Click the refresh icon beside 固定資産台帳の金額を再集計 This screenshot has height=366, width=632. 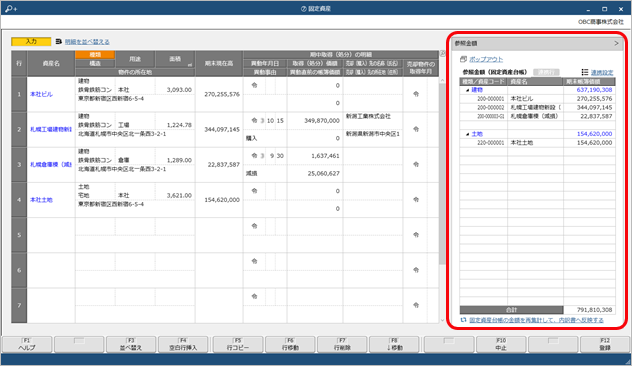click(464, 320)
